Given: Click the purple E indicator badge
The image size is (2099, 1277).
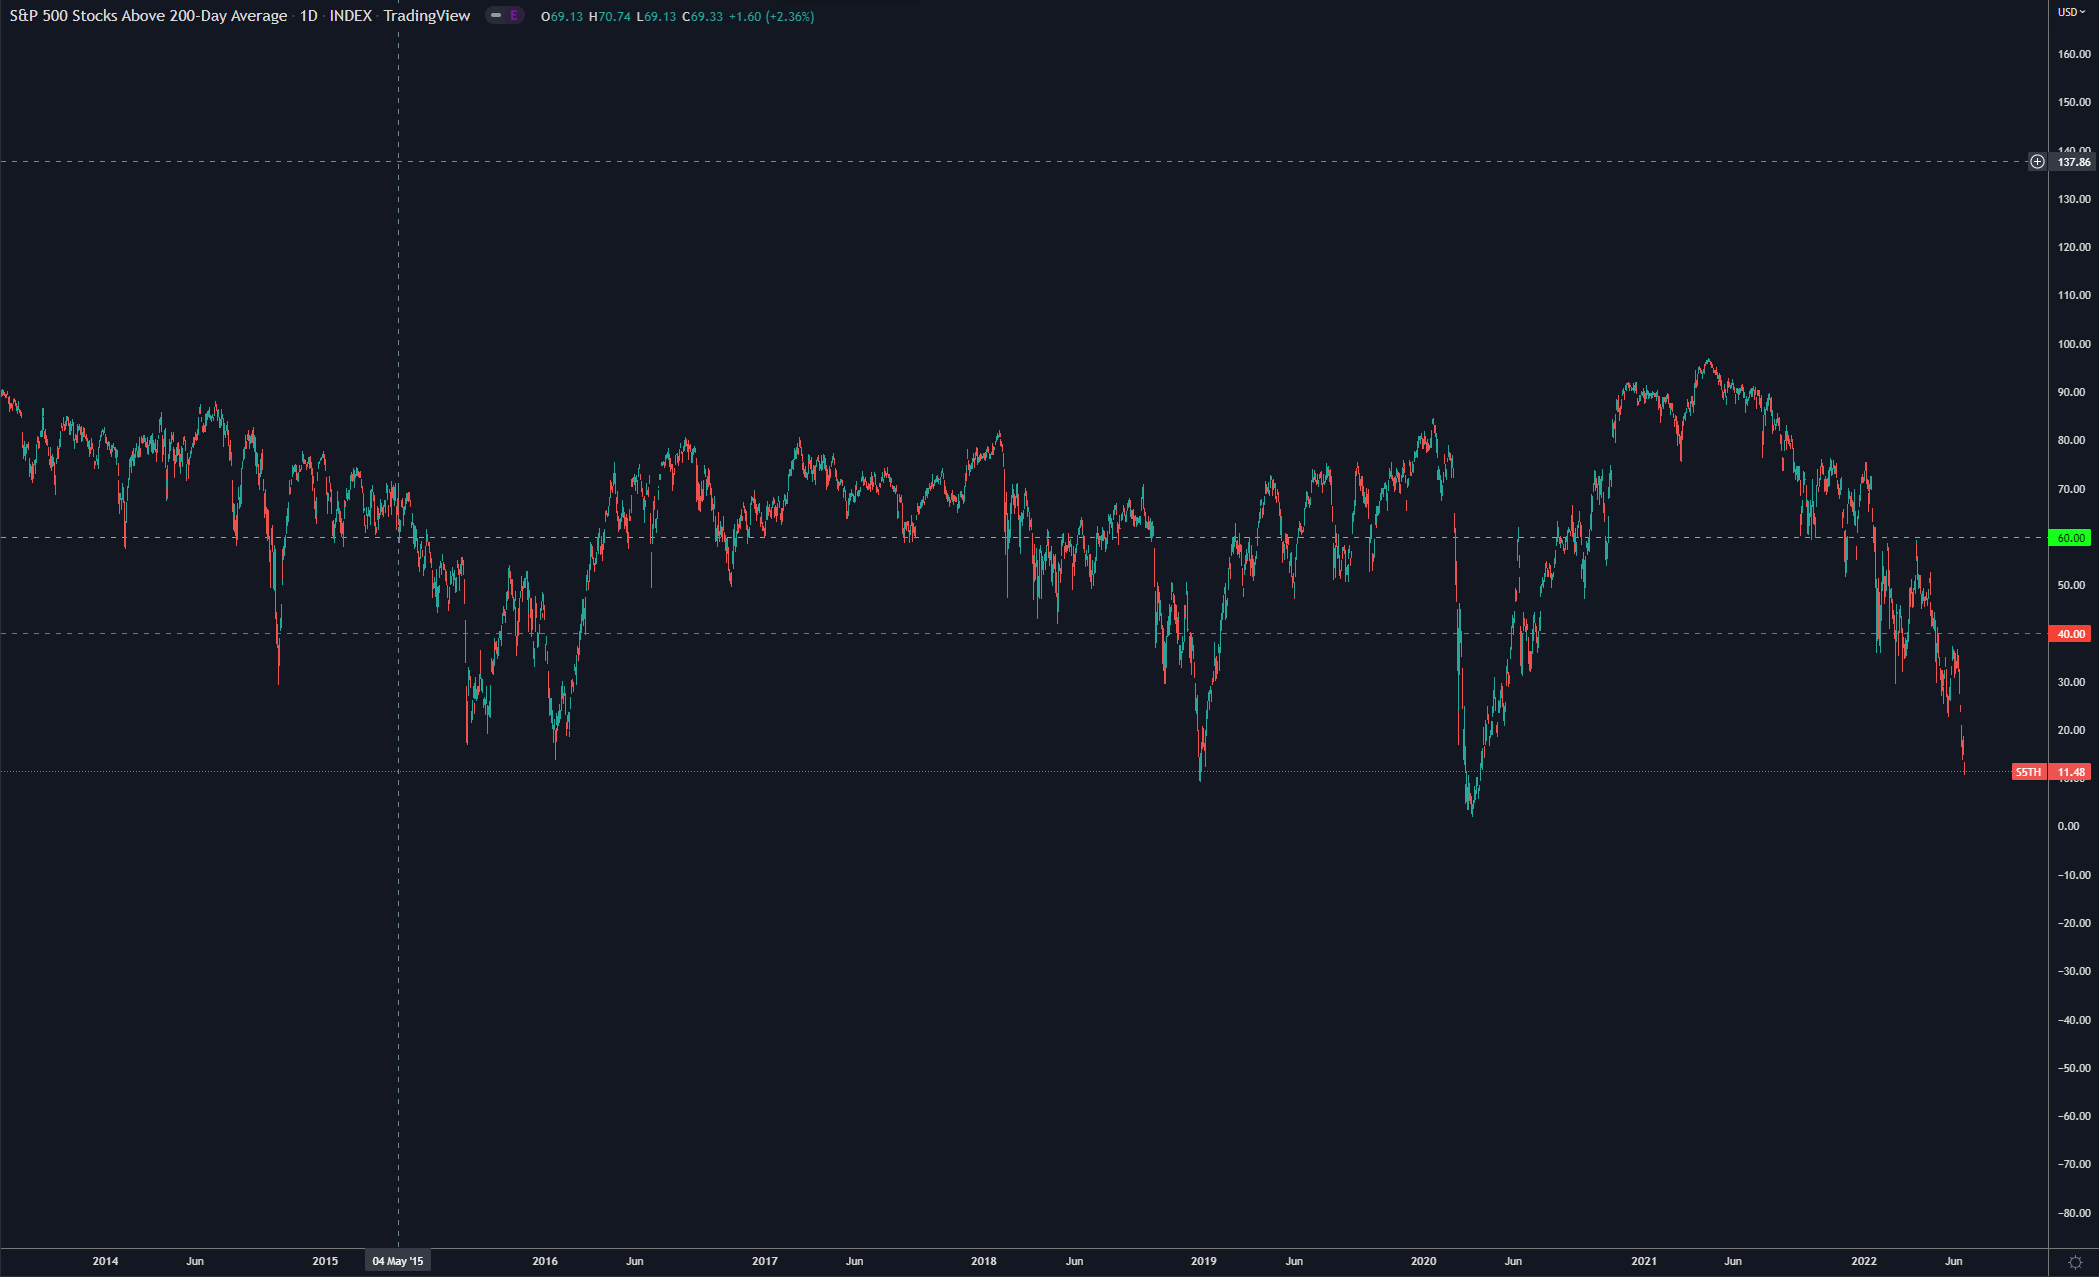Looking at the screenshot, I should pyautogui.click(x=514, y=16).
